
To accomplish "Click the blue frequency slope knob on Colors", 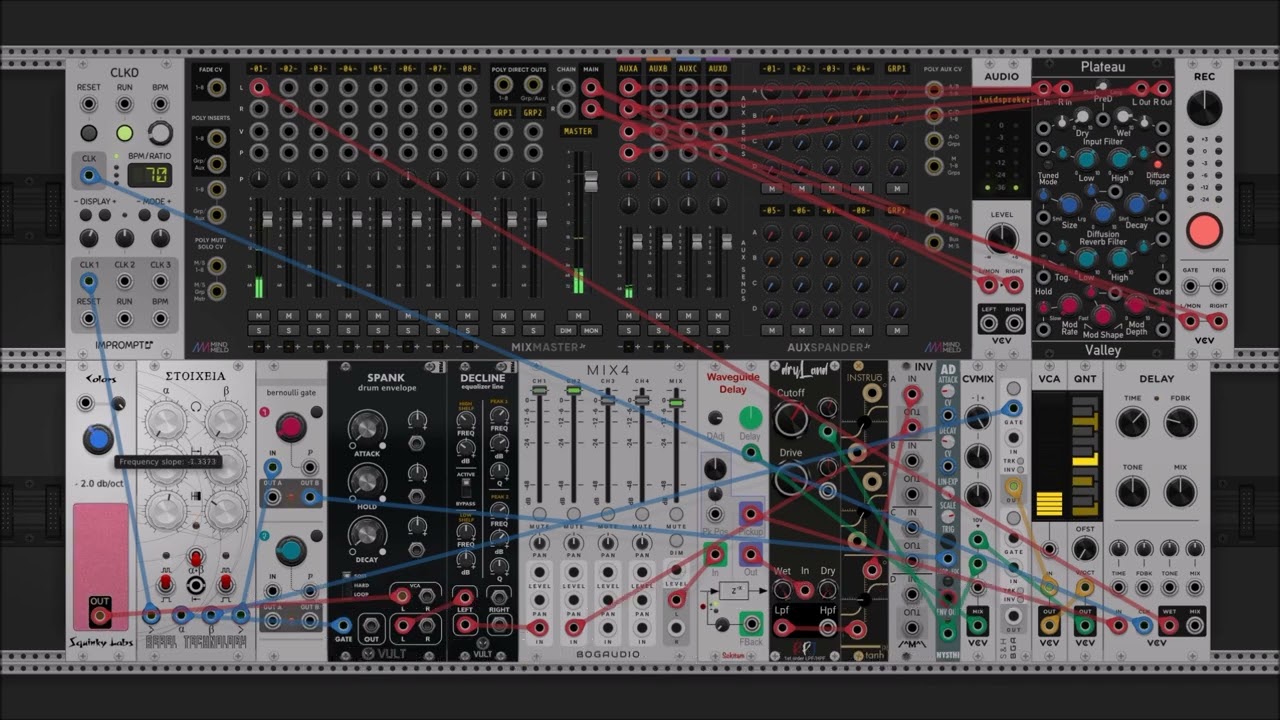I will coord(98,439).
